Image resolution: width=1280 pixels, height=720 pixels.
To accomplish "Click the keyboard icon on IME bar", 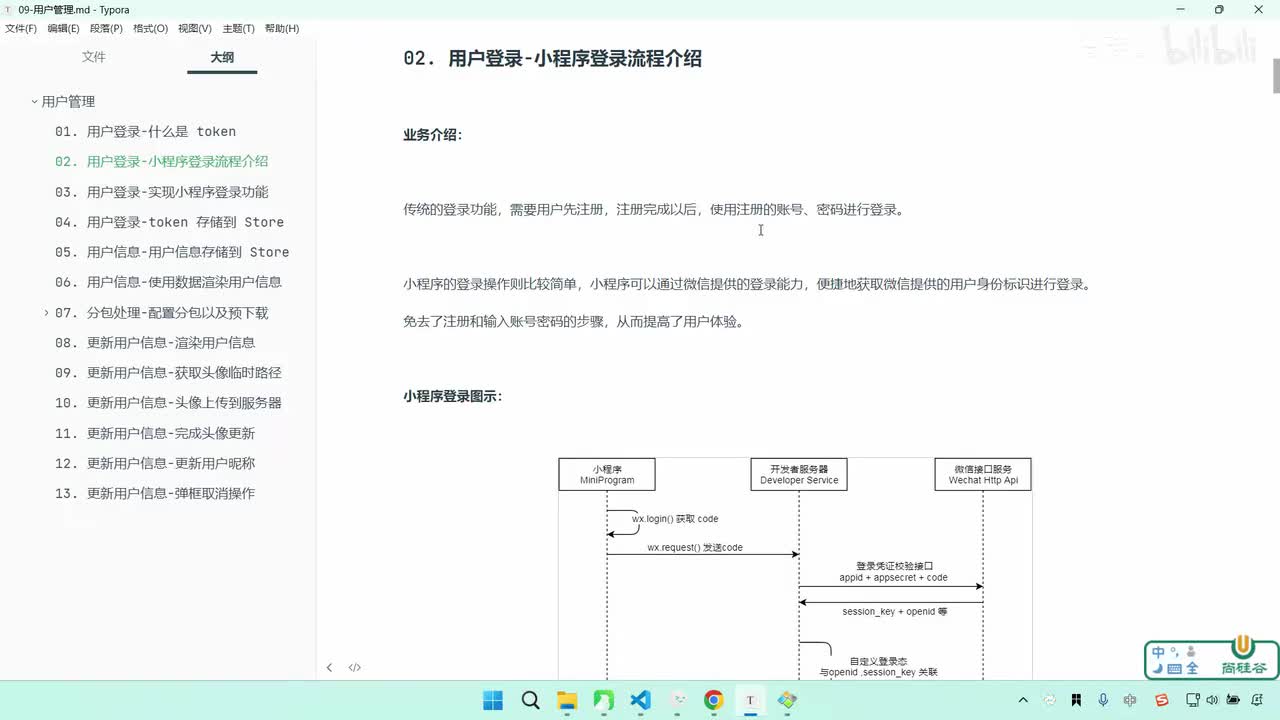I will tap(1175, 669).
